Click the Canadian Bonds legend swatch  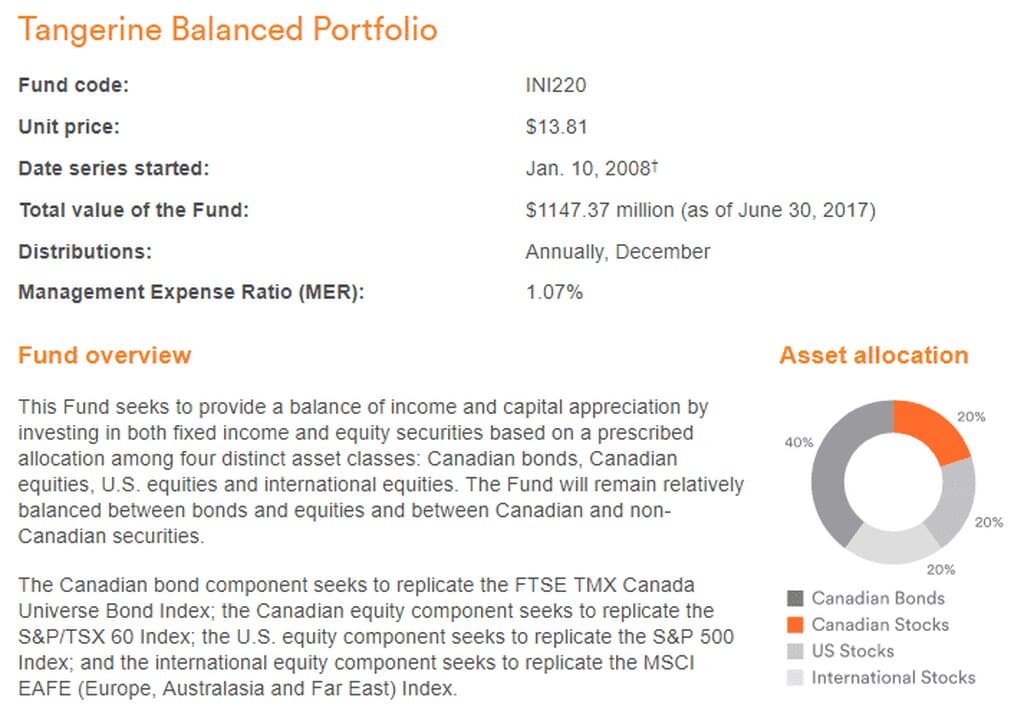pos(795,598)
